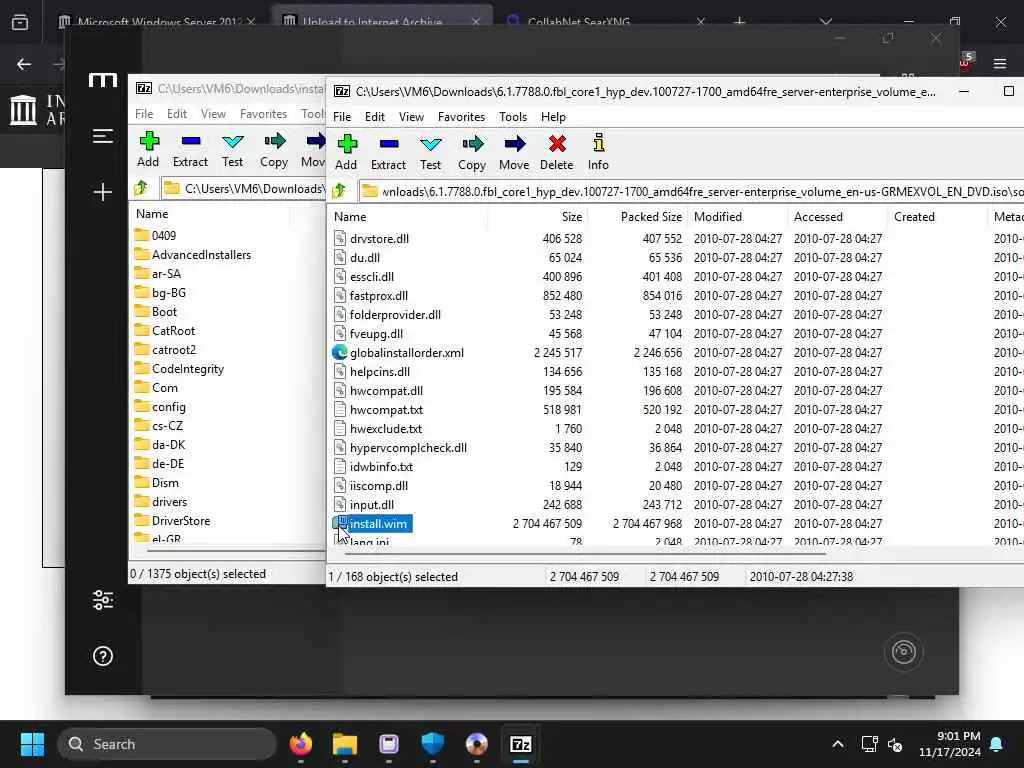Image resolution: width=1024 pixels, height=768 pixels.
Task: Open the Edit menu in front 7-Zip
Action: tap(374, 117)
